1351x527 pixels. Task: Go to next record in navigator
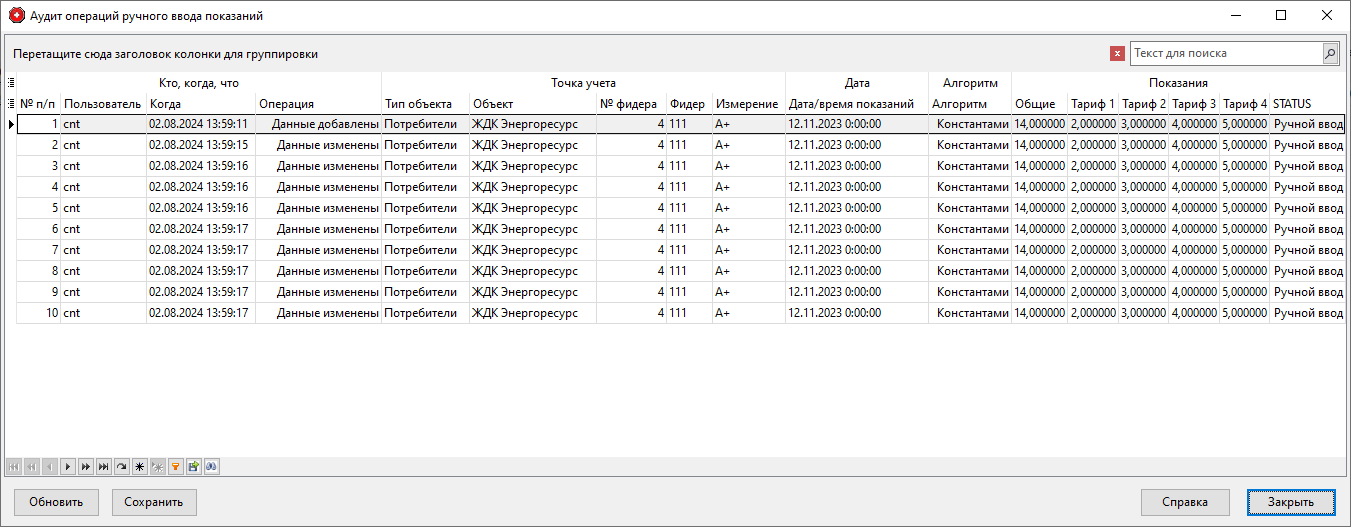click(67, 467)
